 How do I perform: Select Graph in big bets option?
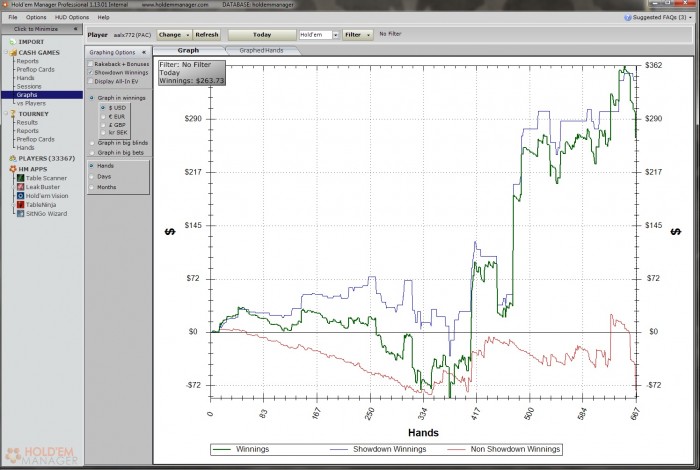tap(92, 153)
